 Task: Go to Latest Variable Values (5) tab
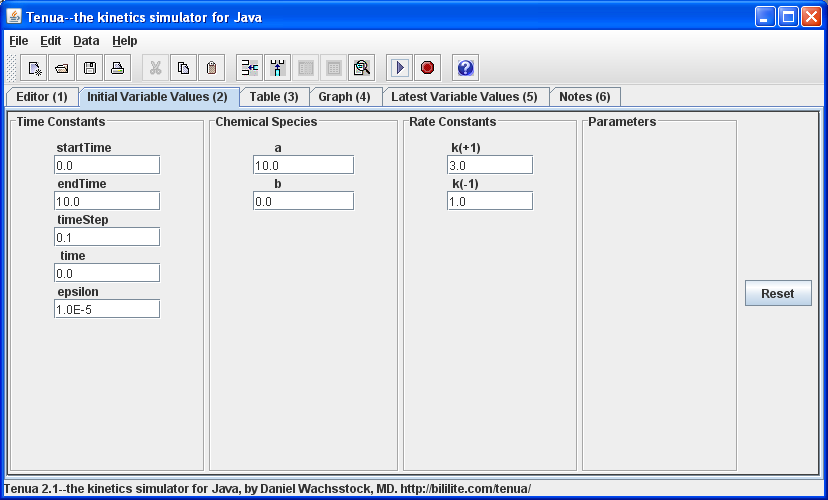click(x=465, y=97)
